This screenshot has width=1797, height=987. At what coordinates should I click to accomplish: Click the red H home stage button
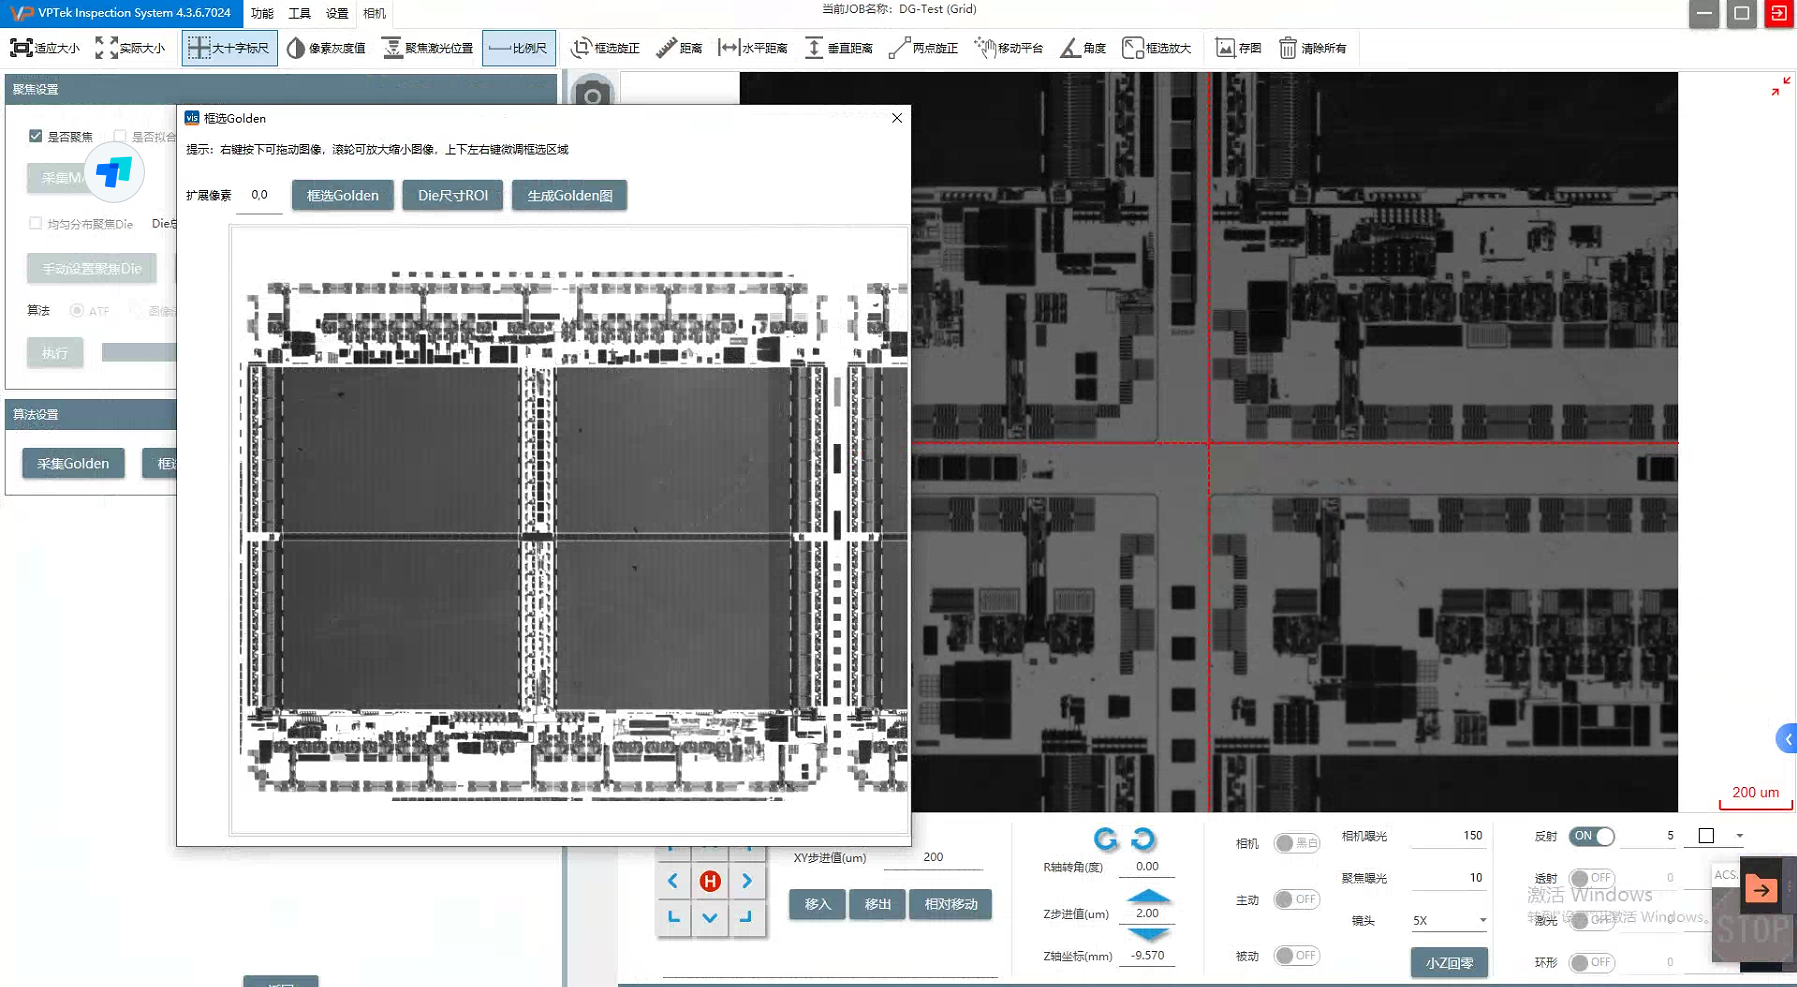[710, 881]
